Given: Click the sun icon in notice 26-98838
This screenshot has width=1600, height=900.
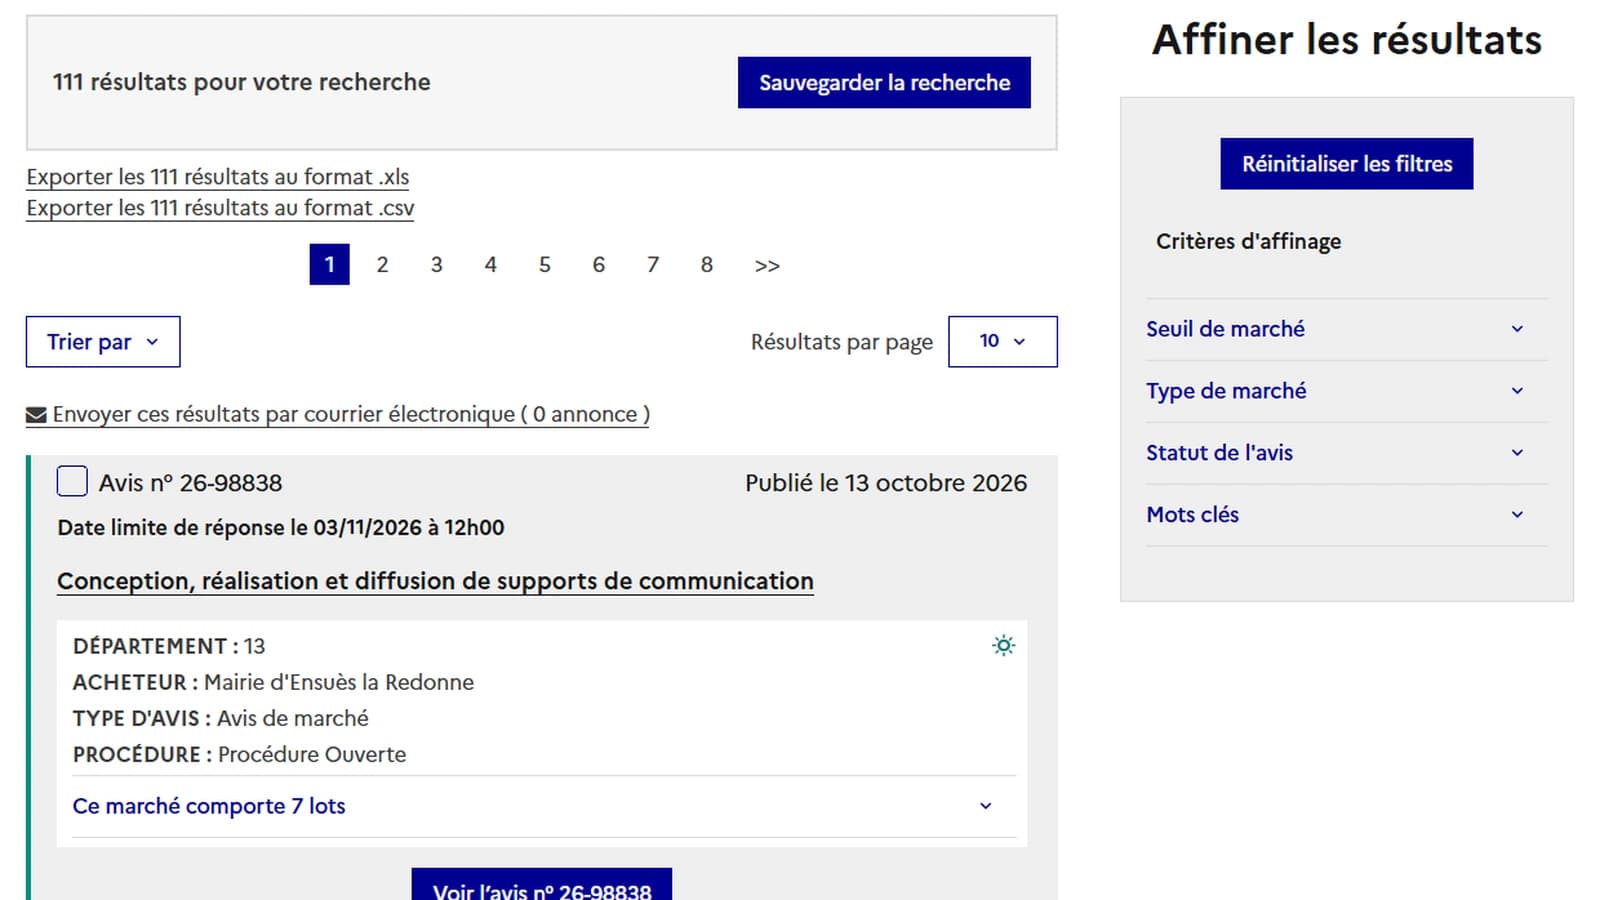Looking at the screenshot, I should (1003, 645).
